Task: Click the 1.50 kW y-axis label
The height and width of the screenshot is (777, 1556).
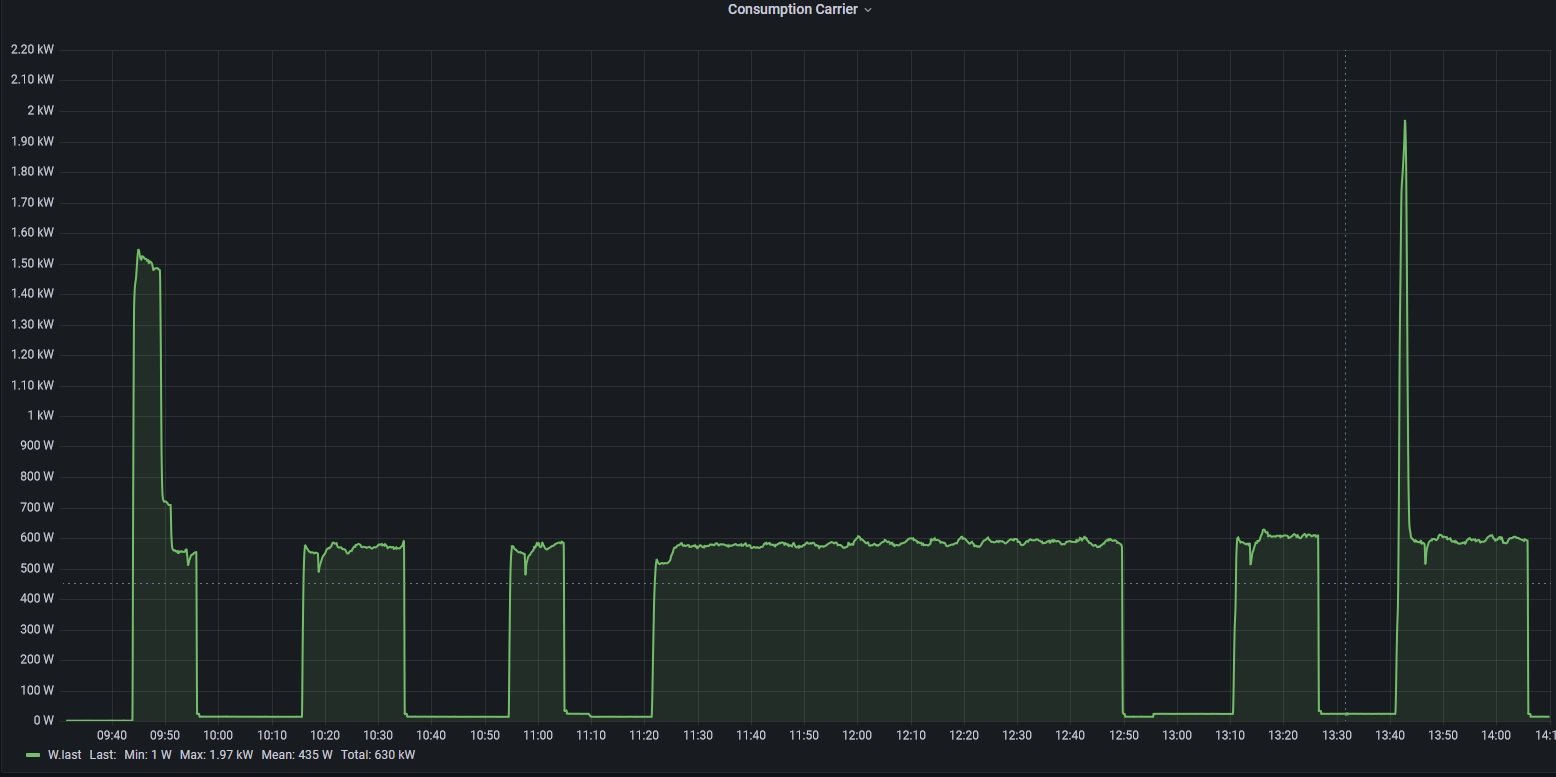Action: [x=32, y=263]
